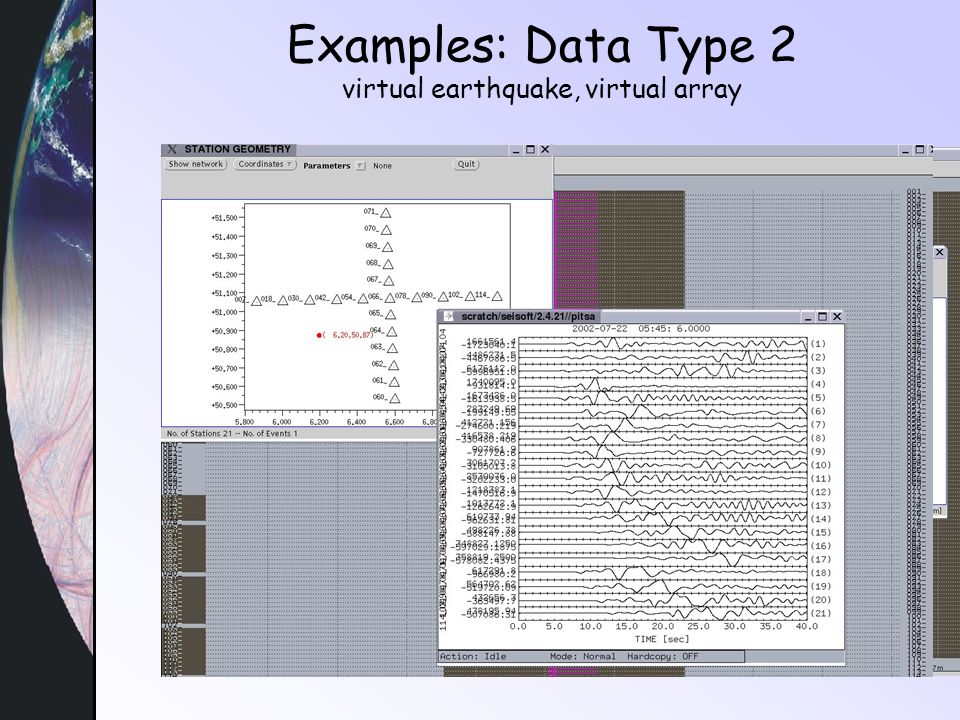Select station triangle 054

click(x=363, y=298)
